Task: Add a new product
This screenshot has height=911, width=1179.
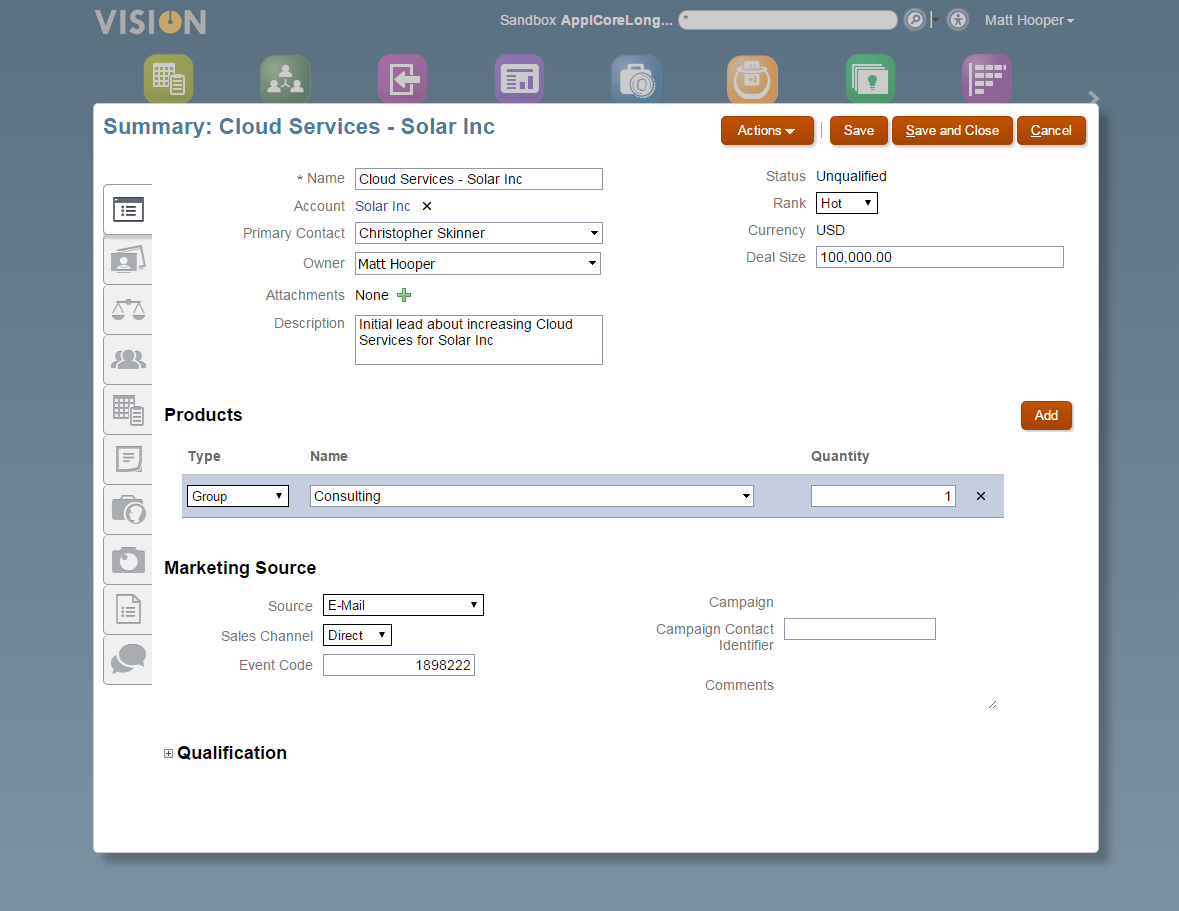Action: click(x=1046, y=415)
